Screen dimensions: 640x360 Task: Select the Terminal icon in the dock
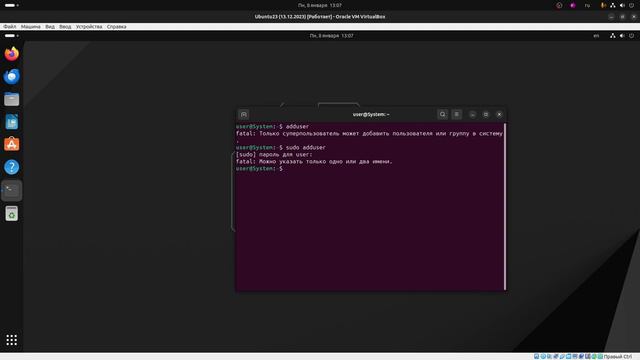point(11,190)
